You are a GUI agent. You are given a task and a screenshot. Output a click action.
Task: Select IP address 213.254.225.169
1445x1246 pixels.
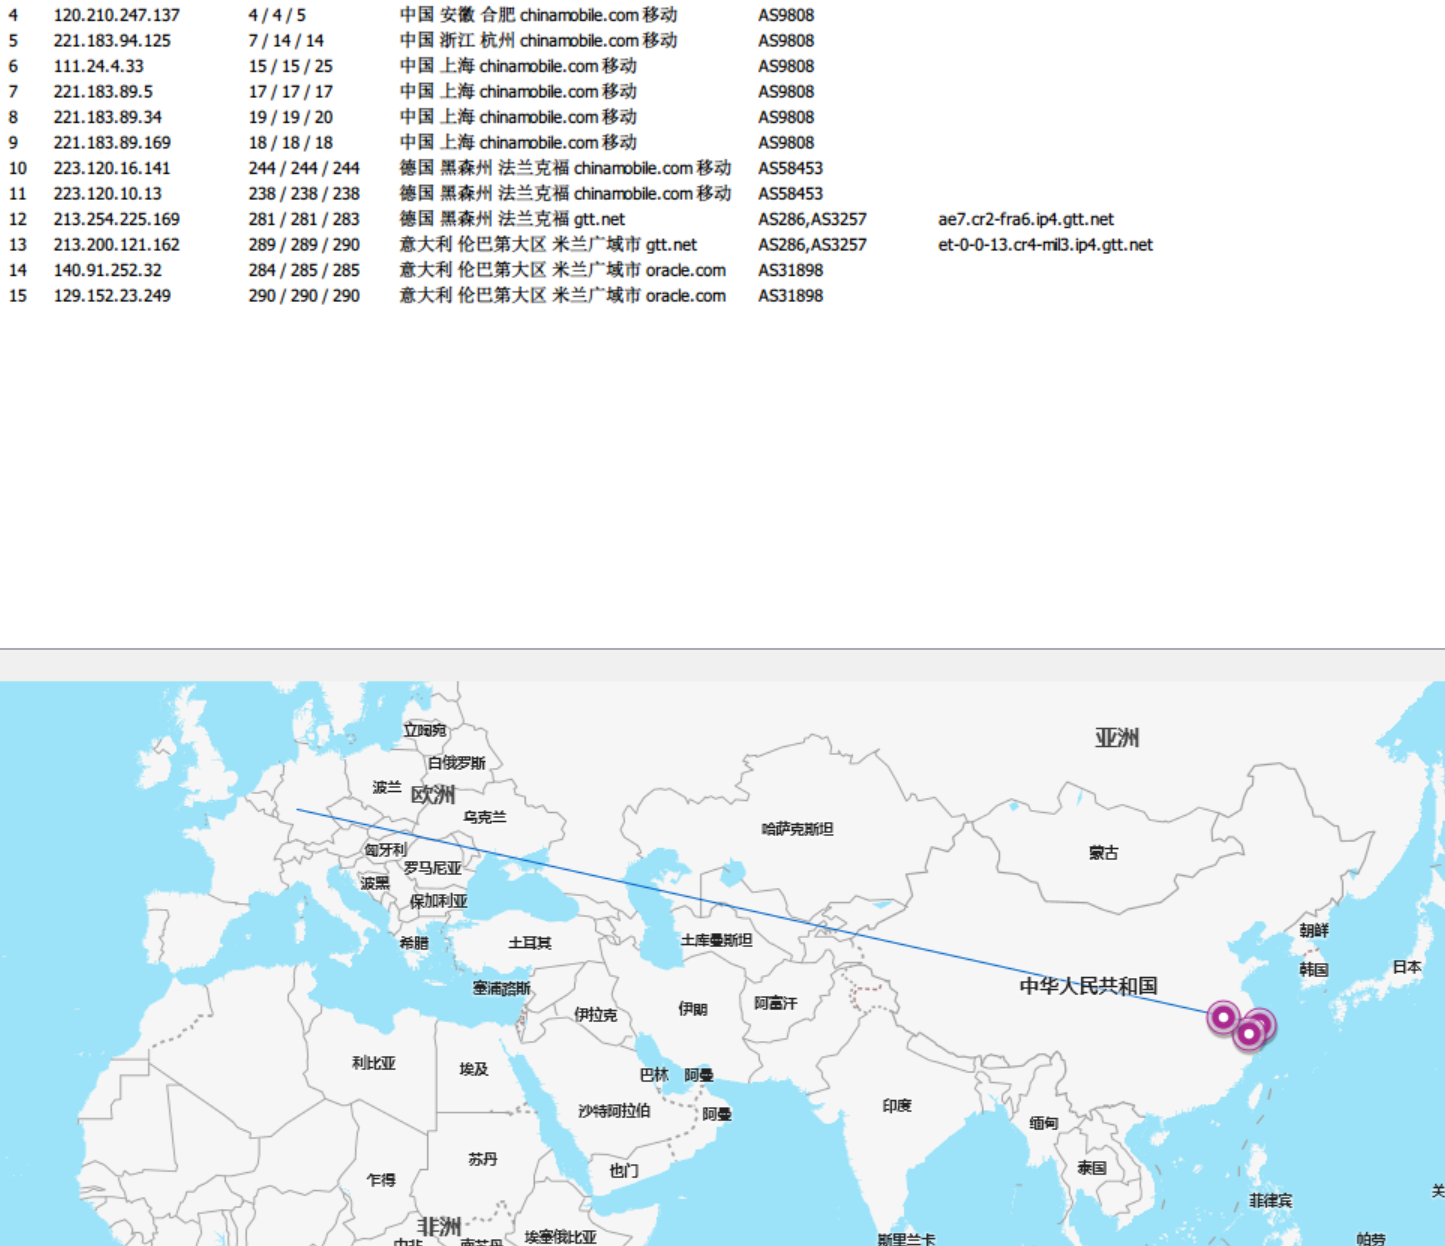point(117,219)
